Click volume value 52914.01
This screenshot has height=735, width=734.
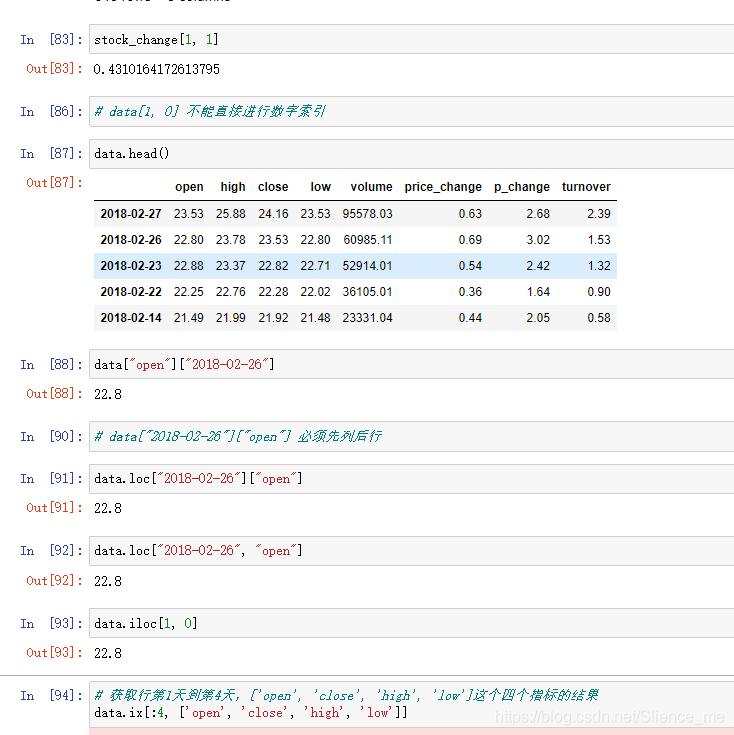coord(367,266)
